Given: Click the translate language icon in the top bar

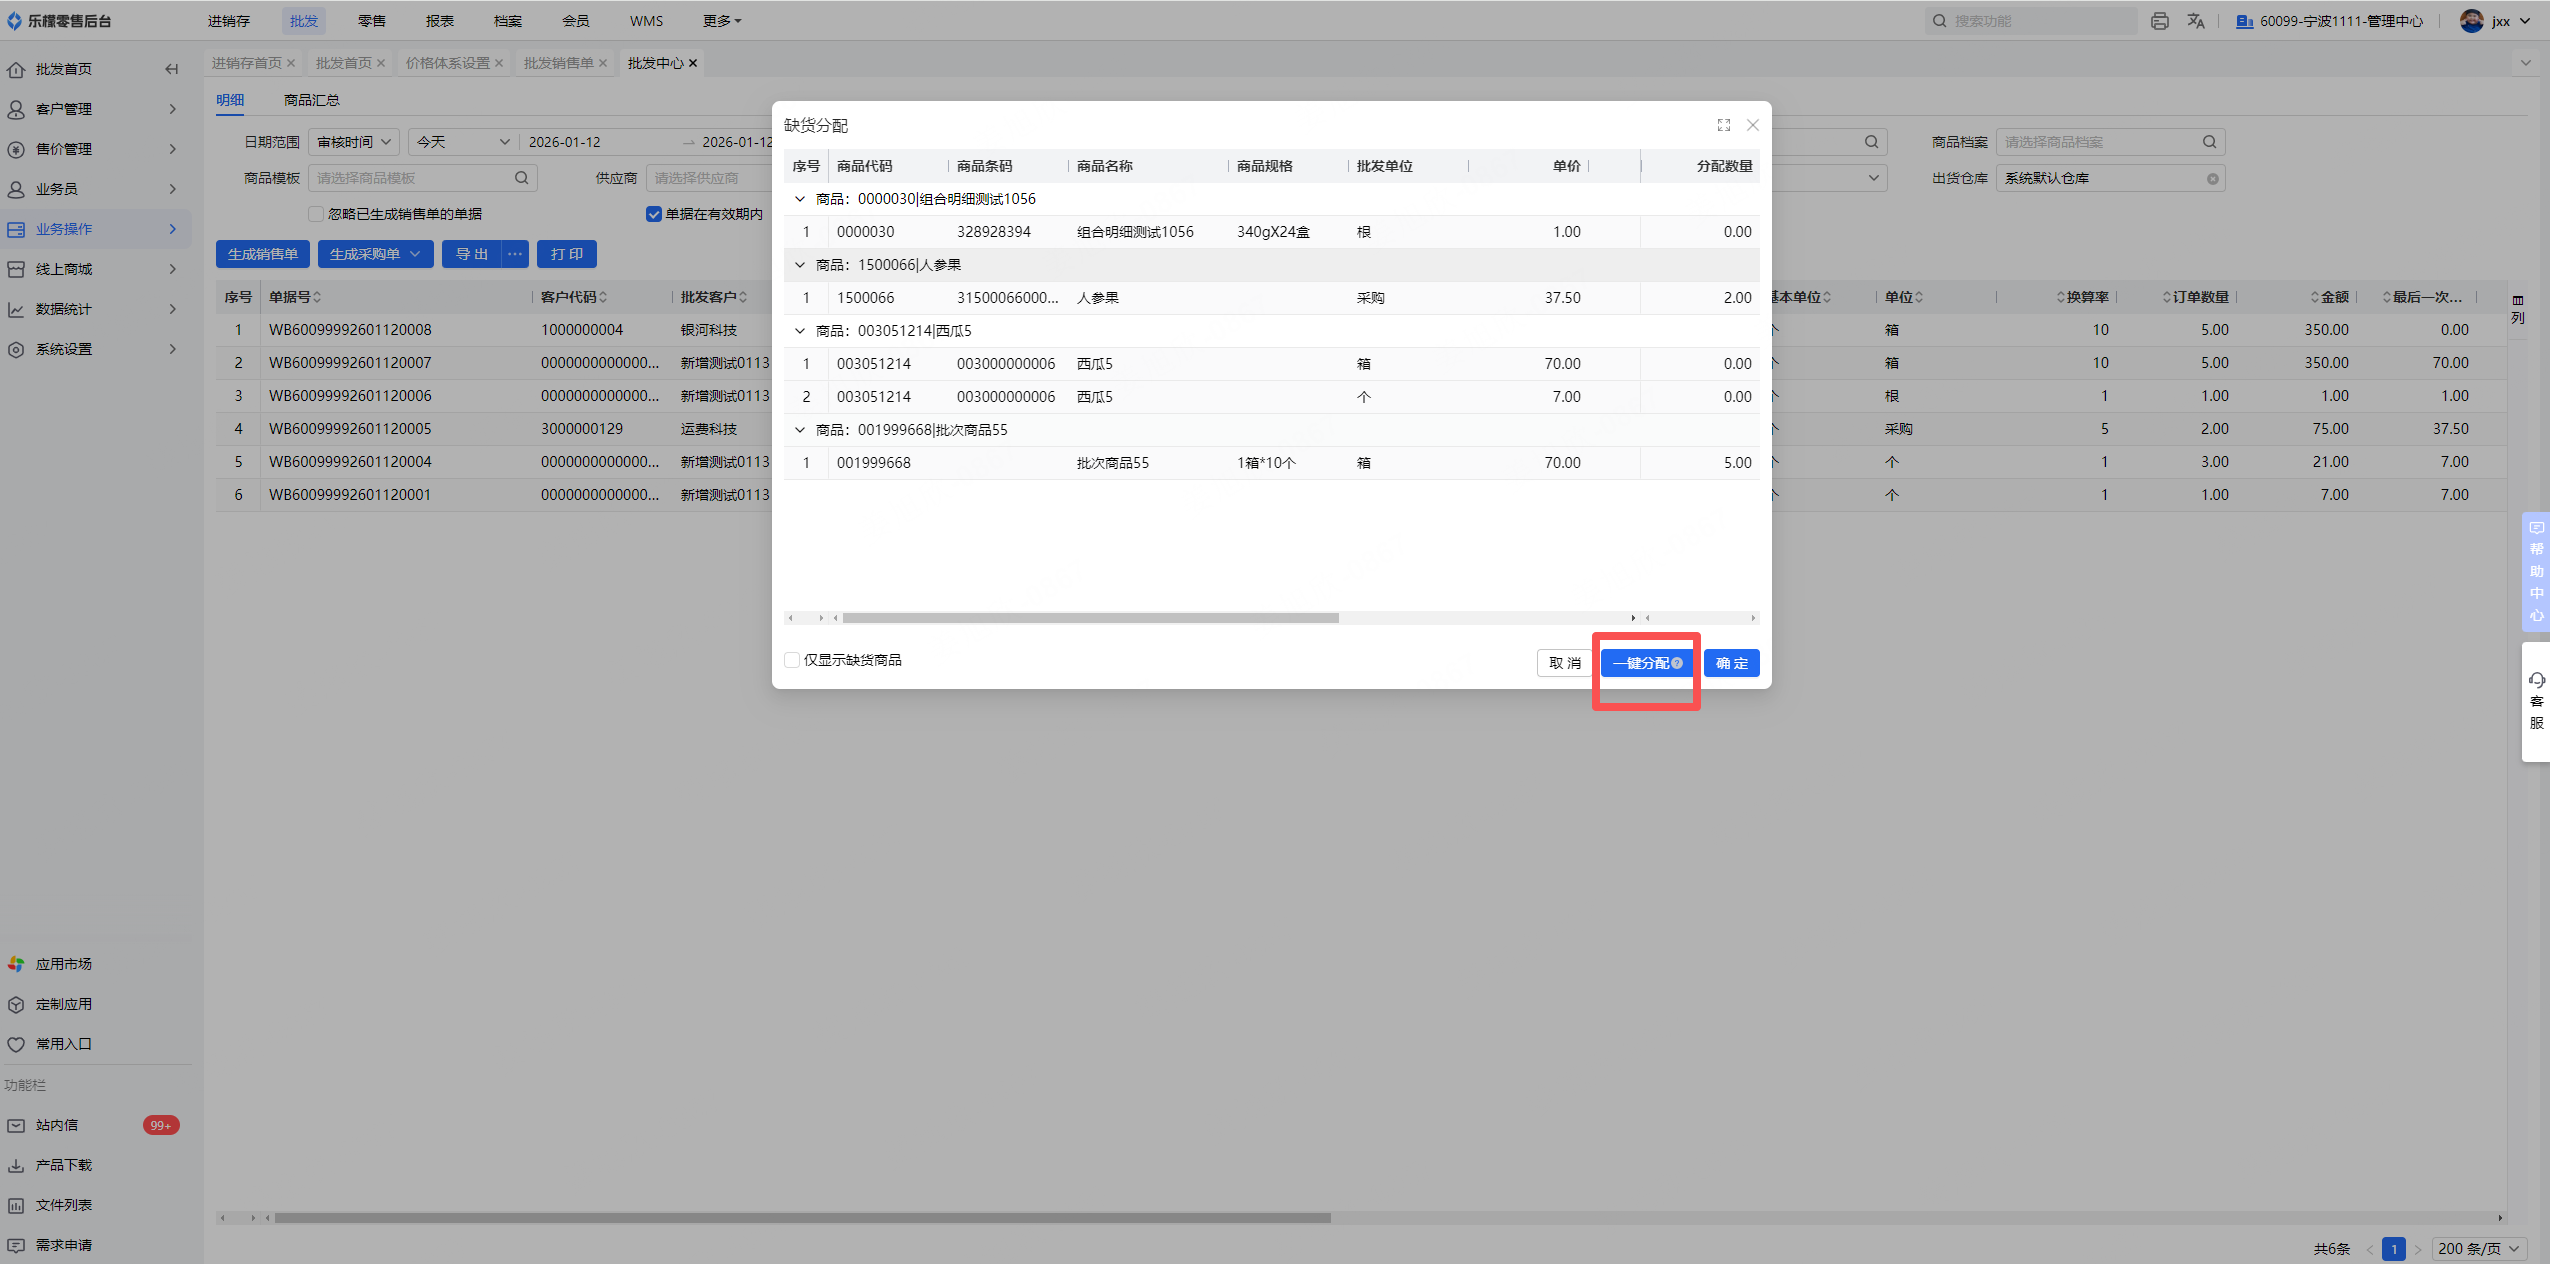Looking at the screenshot, I should click(2195, 21).
